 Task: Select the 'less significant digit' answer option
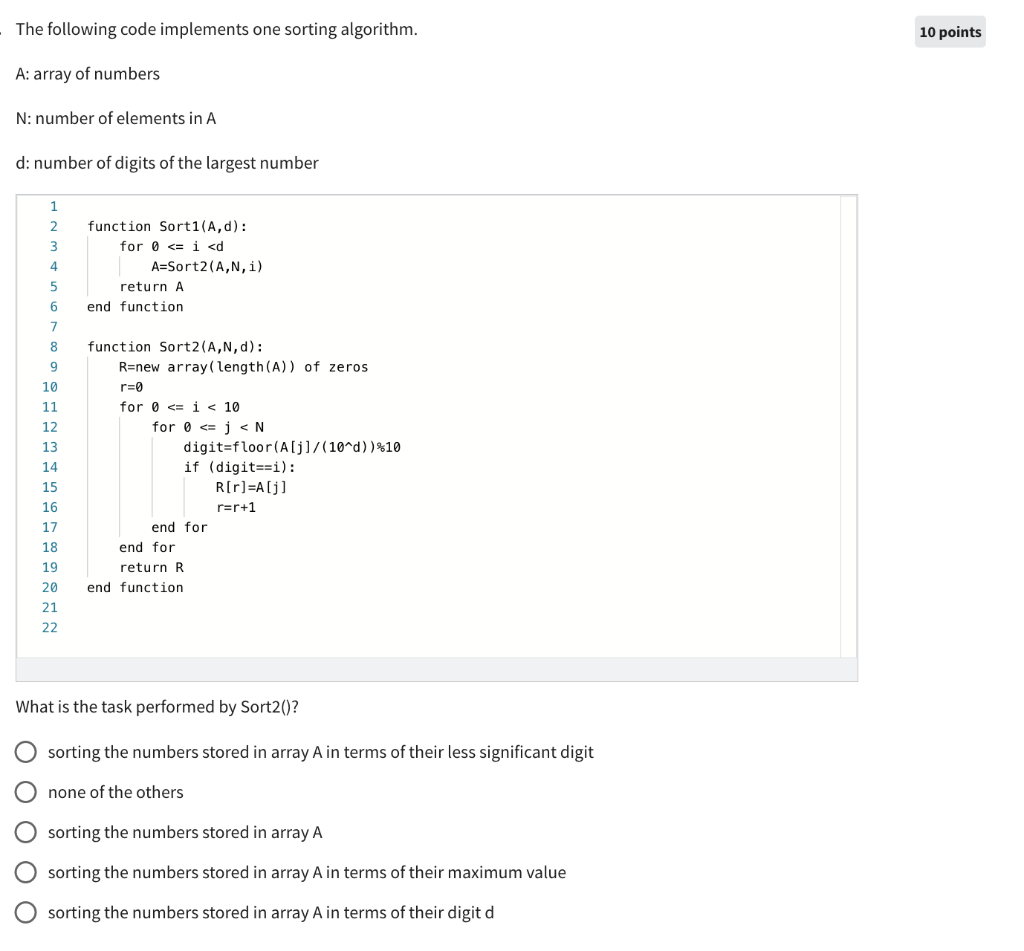point(27,752)
